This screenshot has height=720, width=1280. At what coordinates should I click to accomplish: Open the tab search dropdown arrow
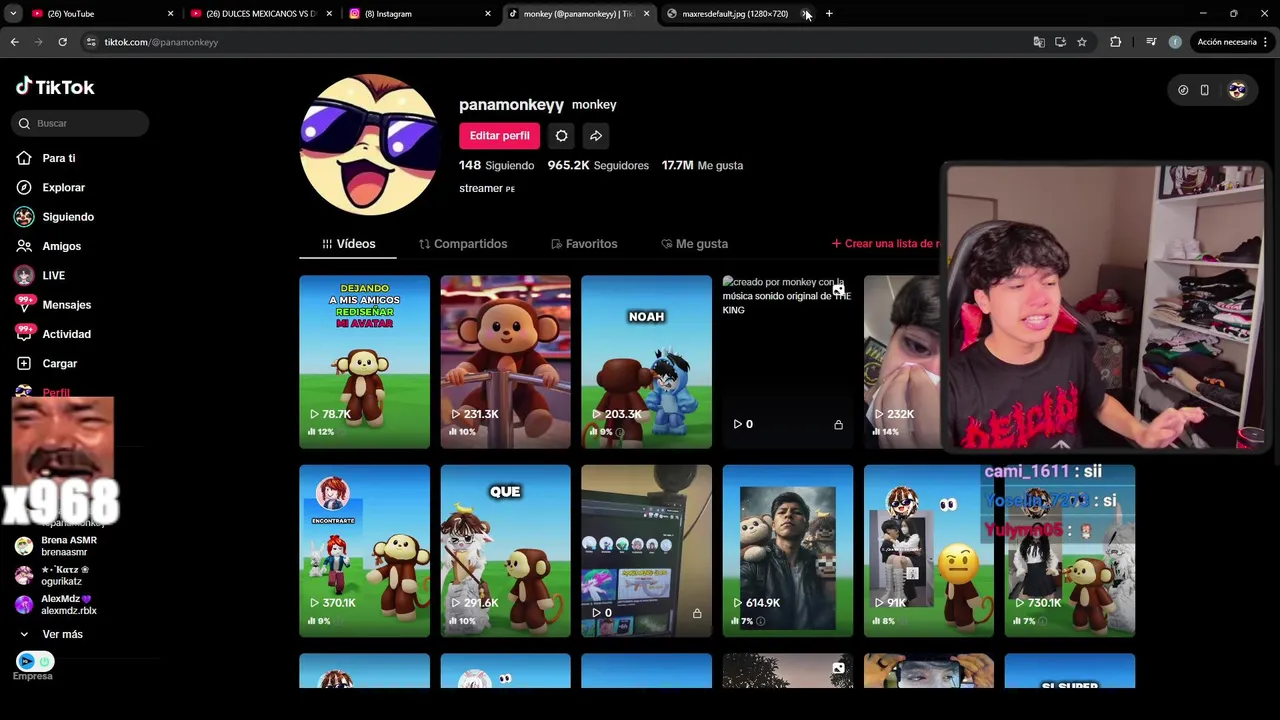coord(13,14)
